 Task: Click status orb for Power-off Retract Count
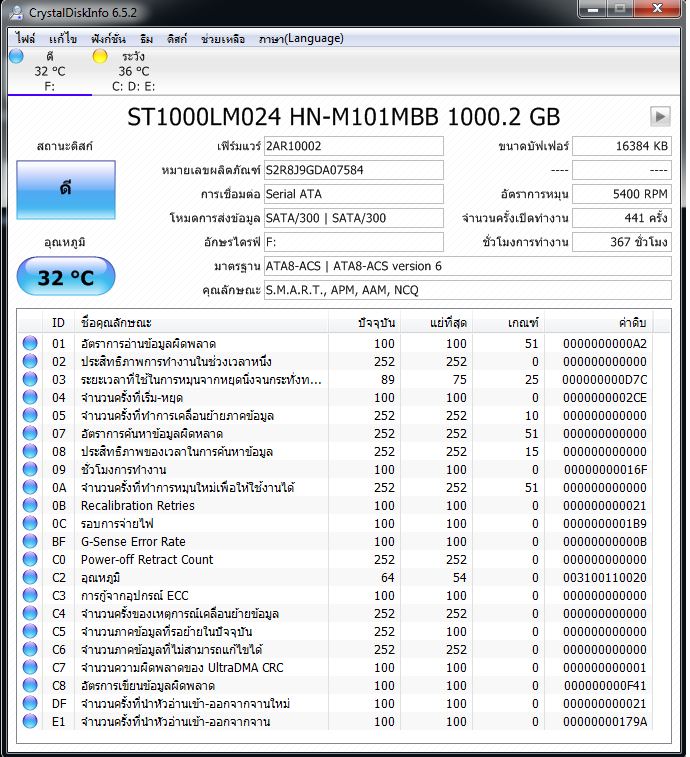30,559
